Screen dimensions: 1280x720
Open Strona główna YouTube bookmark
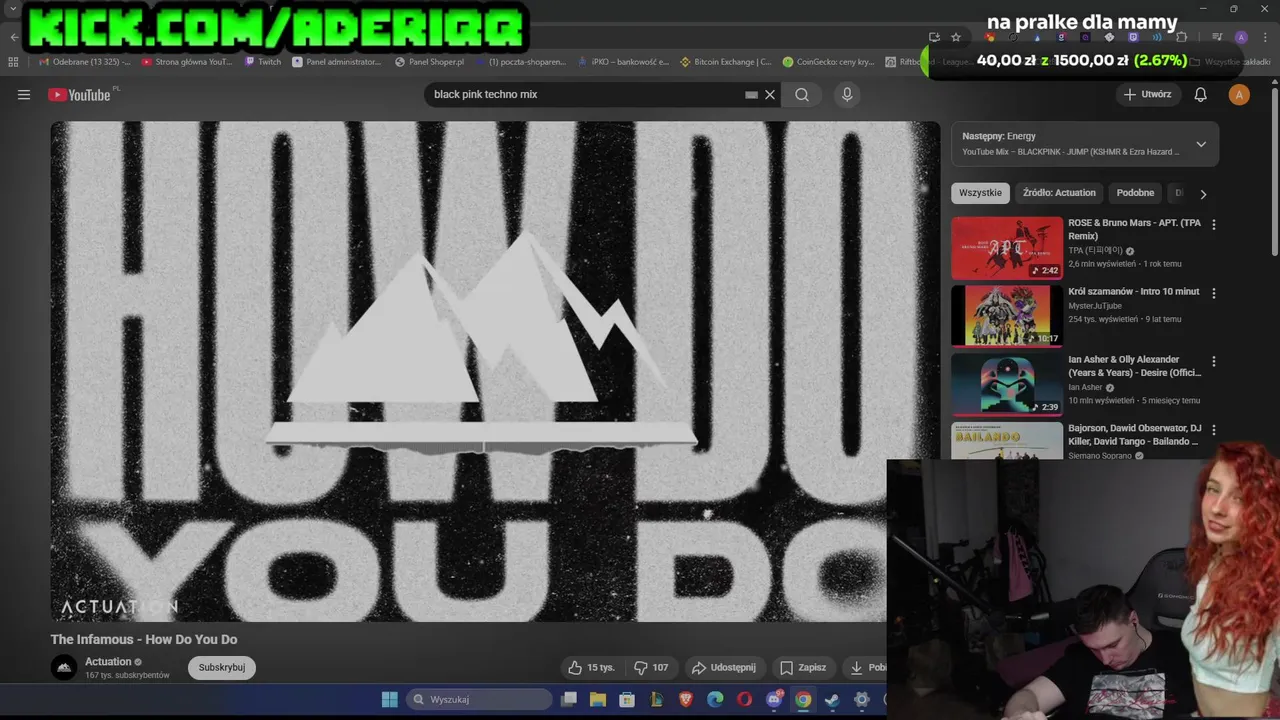coord(187,62)
